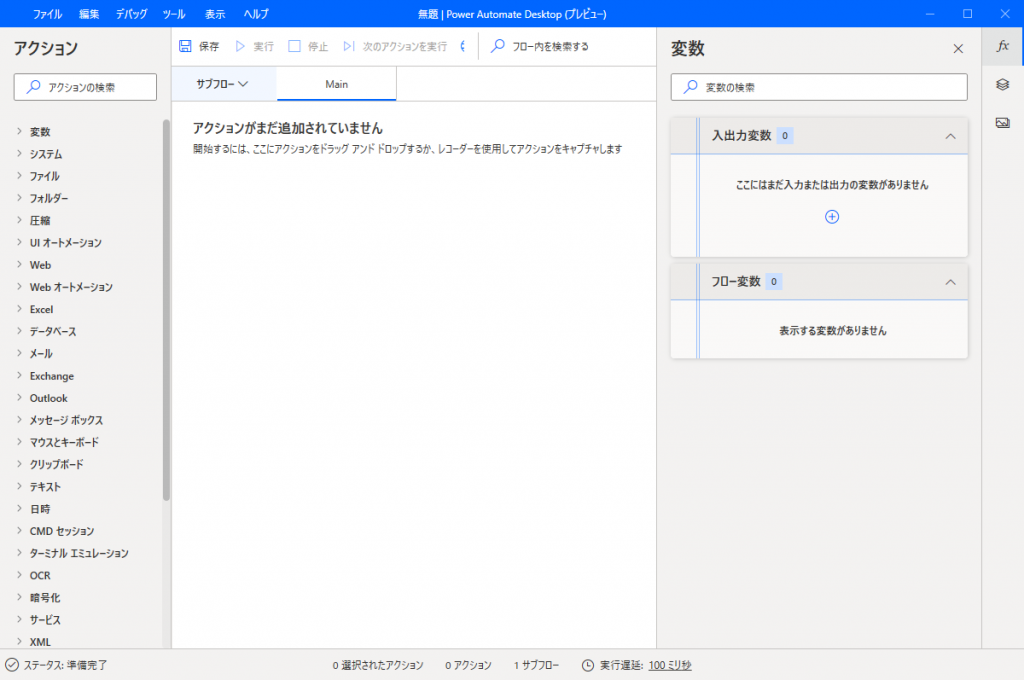The image size is (1024, 680).
Task: Click the 1 サブフロー status text
Action: 536,665
